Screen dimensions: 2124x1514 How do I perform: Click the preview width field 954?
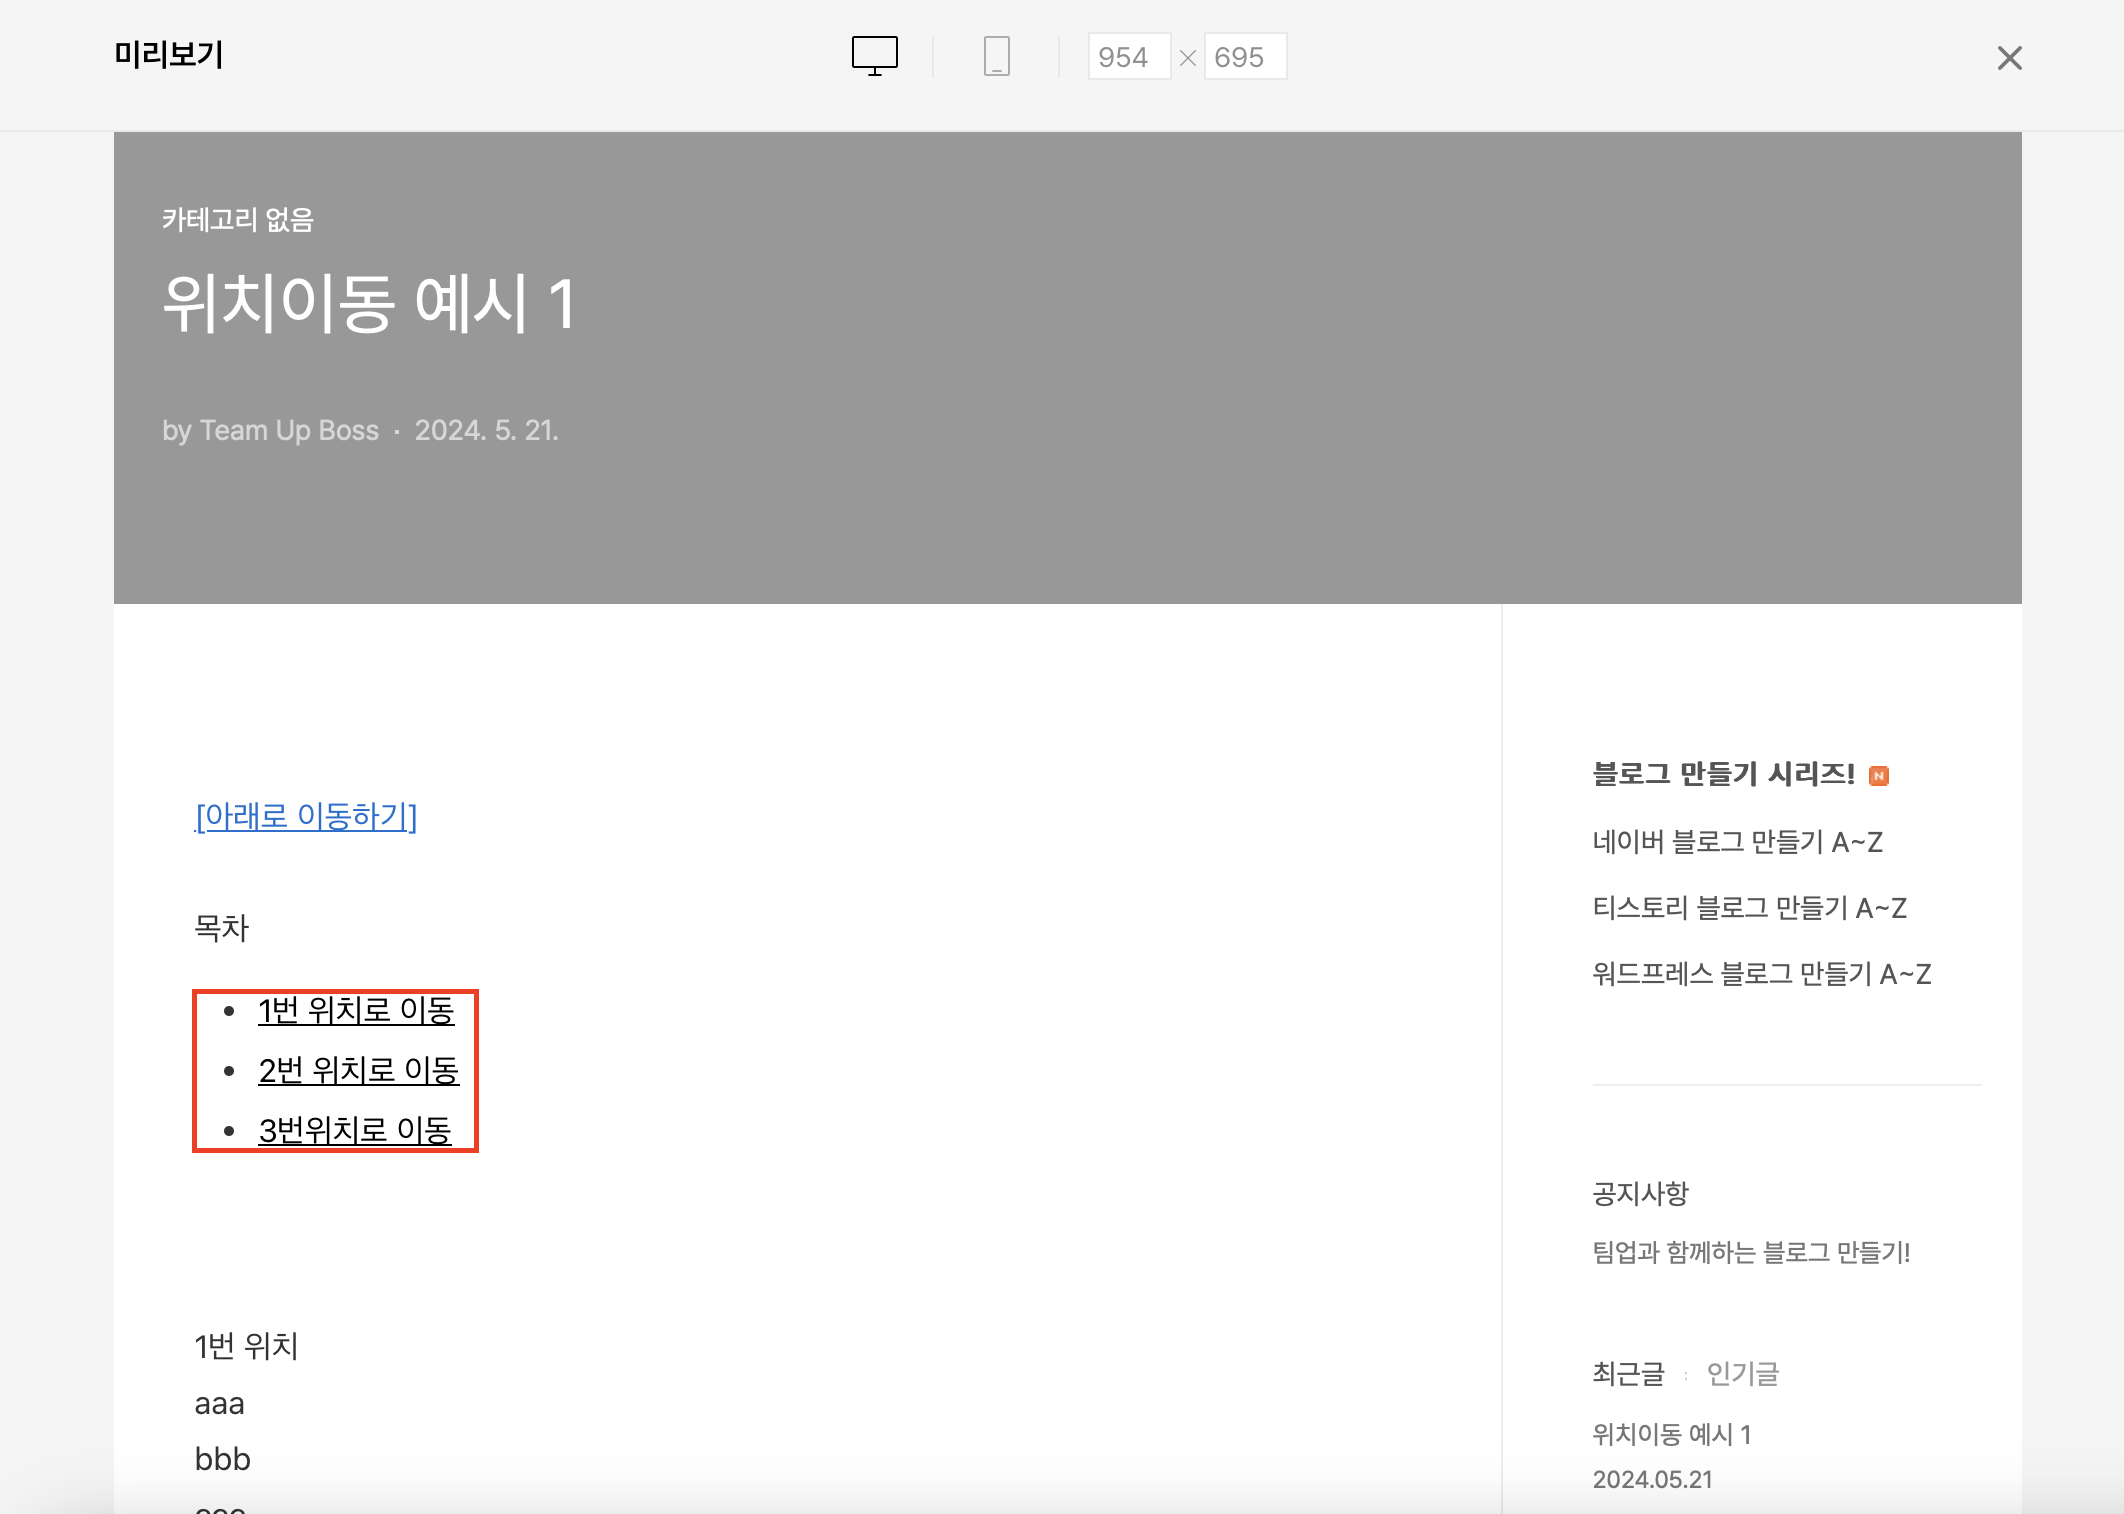tap(1128, 57)
